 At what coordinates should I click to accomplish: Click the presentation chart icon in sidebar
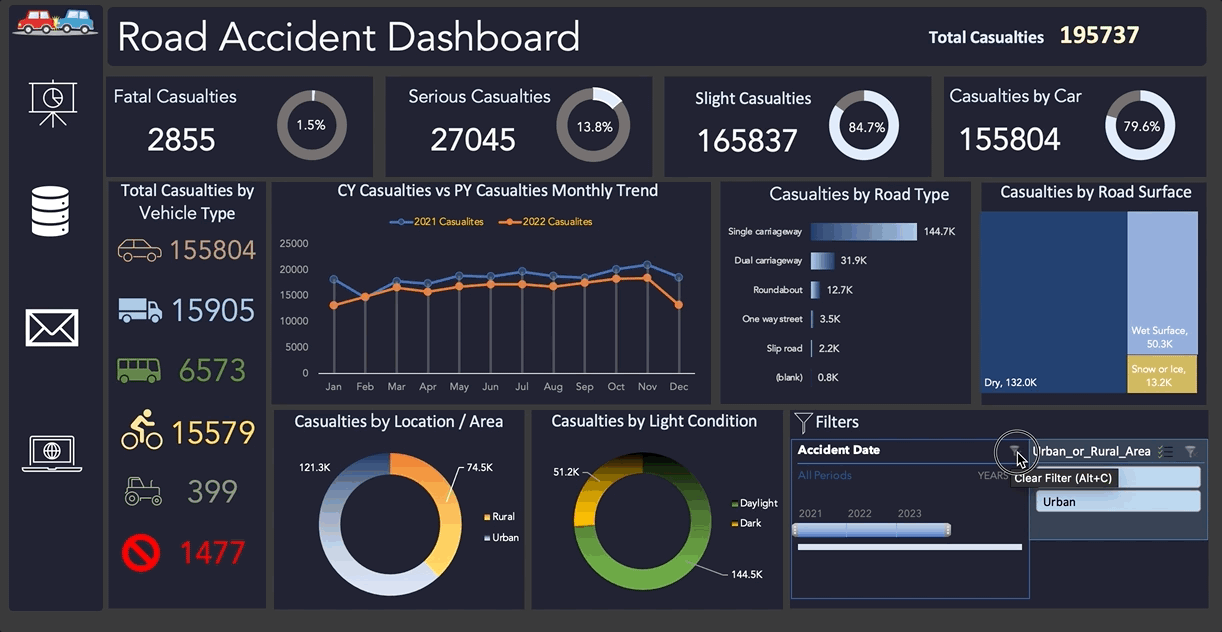coord(52,102)
